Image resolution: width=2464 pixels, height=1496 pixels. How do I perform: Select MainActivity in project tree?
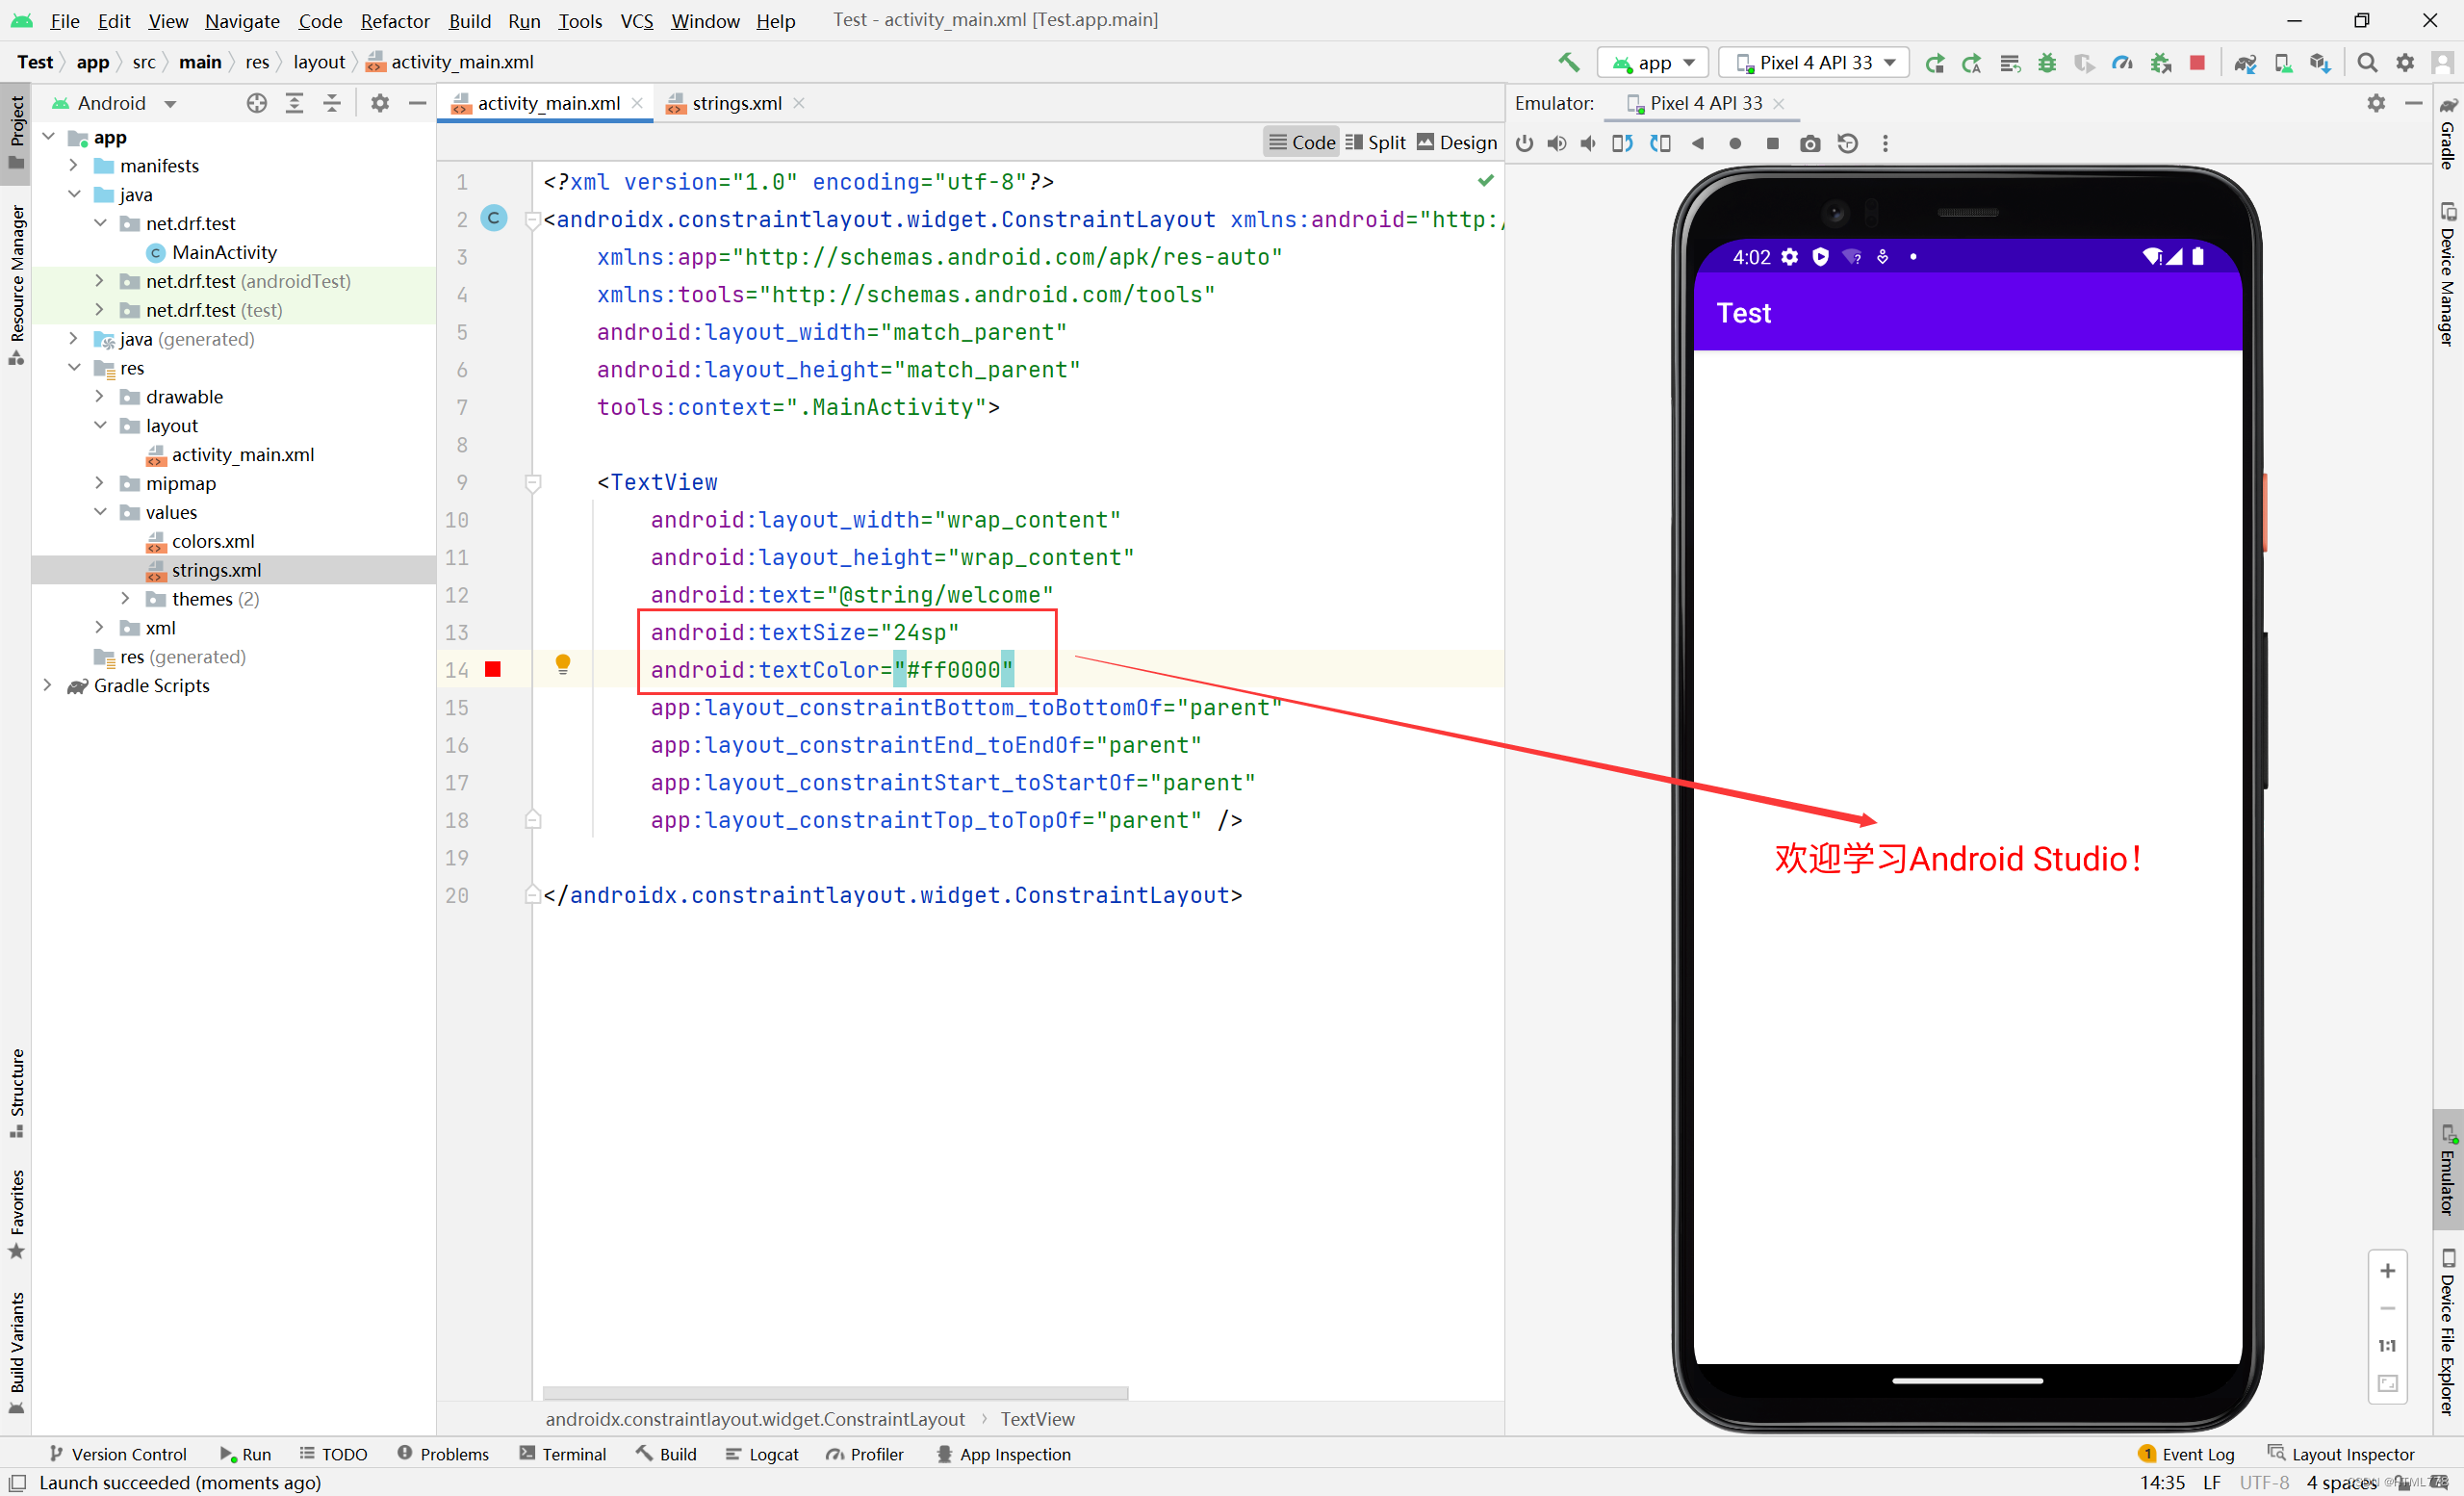pyautogui.click(x=224, y=252)
